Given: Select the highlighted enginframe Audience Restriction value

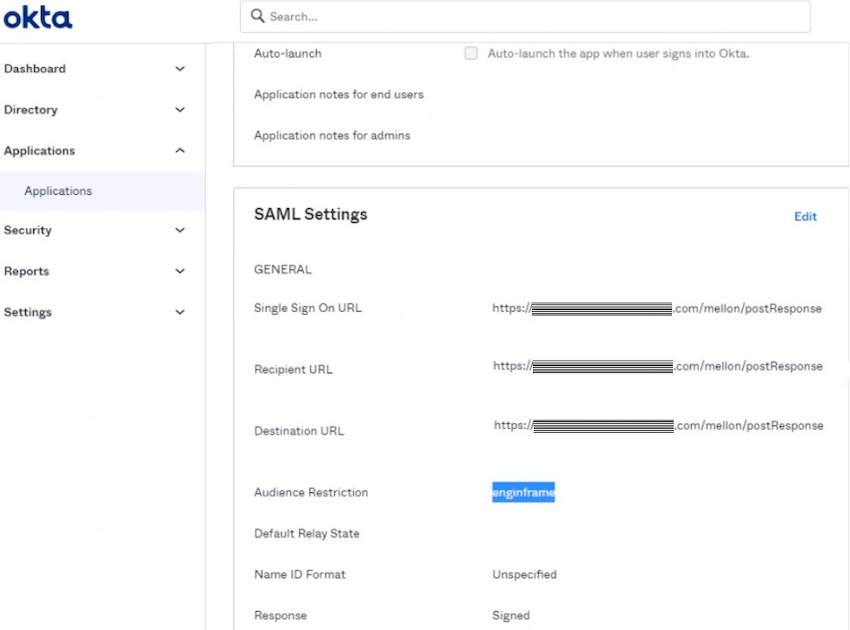Looking at the screenshot, I should pyautogui.click(x=523, y=492).
